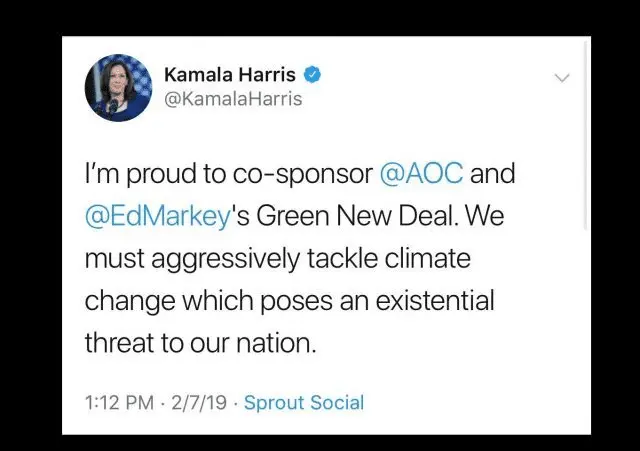This screenshot has width=640, height=451.
Task: Open Kamala Harris's profile photo
Action: click(x=118, y=88)
